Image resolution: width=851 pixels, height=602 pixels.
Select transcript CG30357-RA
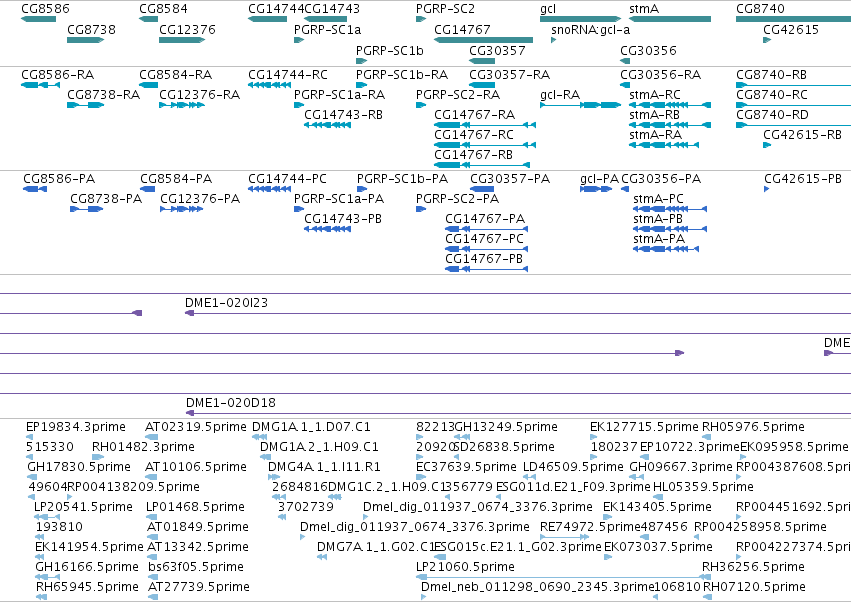[x=482, y=85]
